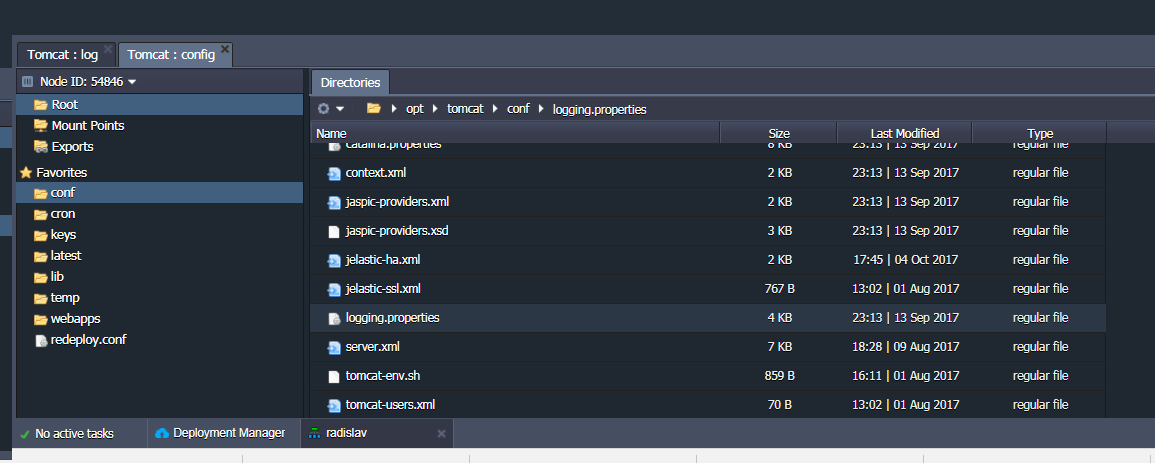The image size is (1155, 463).
Task: Click the redeploy.conf file icon
Action: [41, 341]
